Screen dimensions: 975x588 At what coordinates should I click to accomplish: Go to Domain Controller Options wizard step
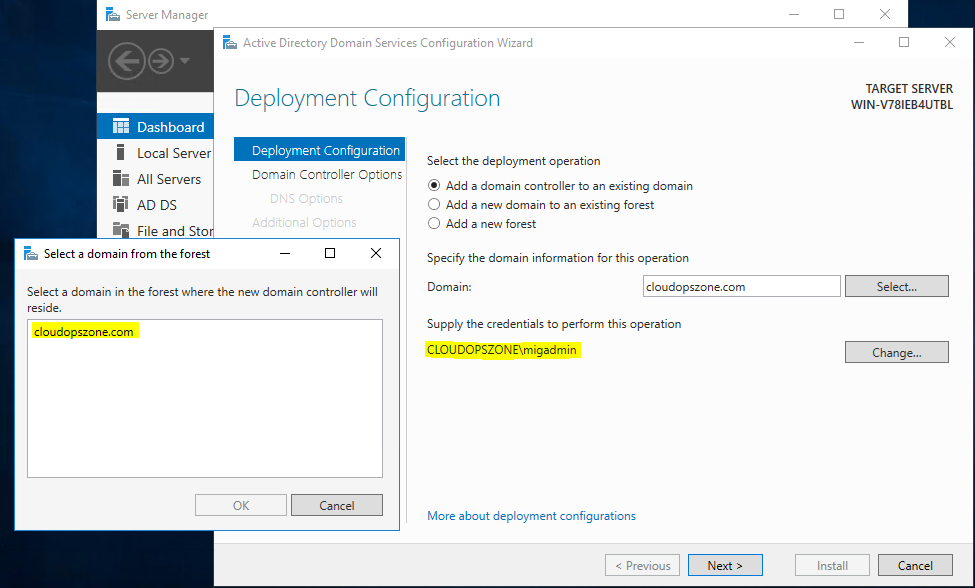[326, 175]
